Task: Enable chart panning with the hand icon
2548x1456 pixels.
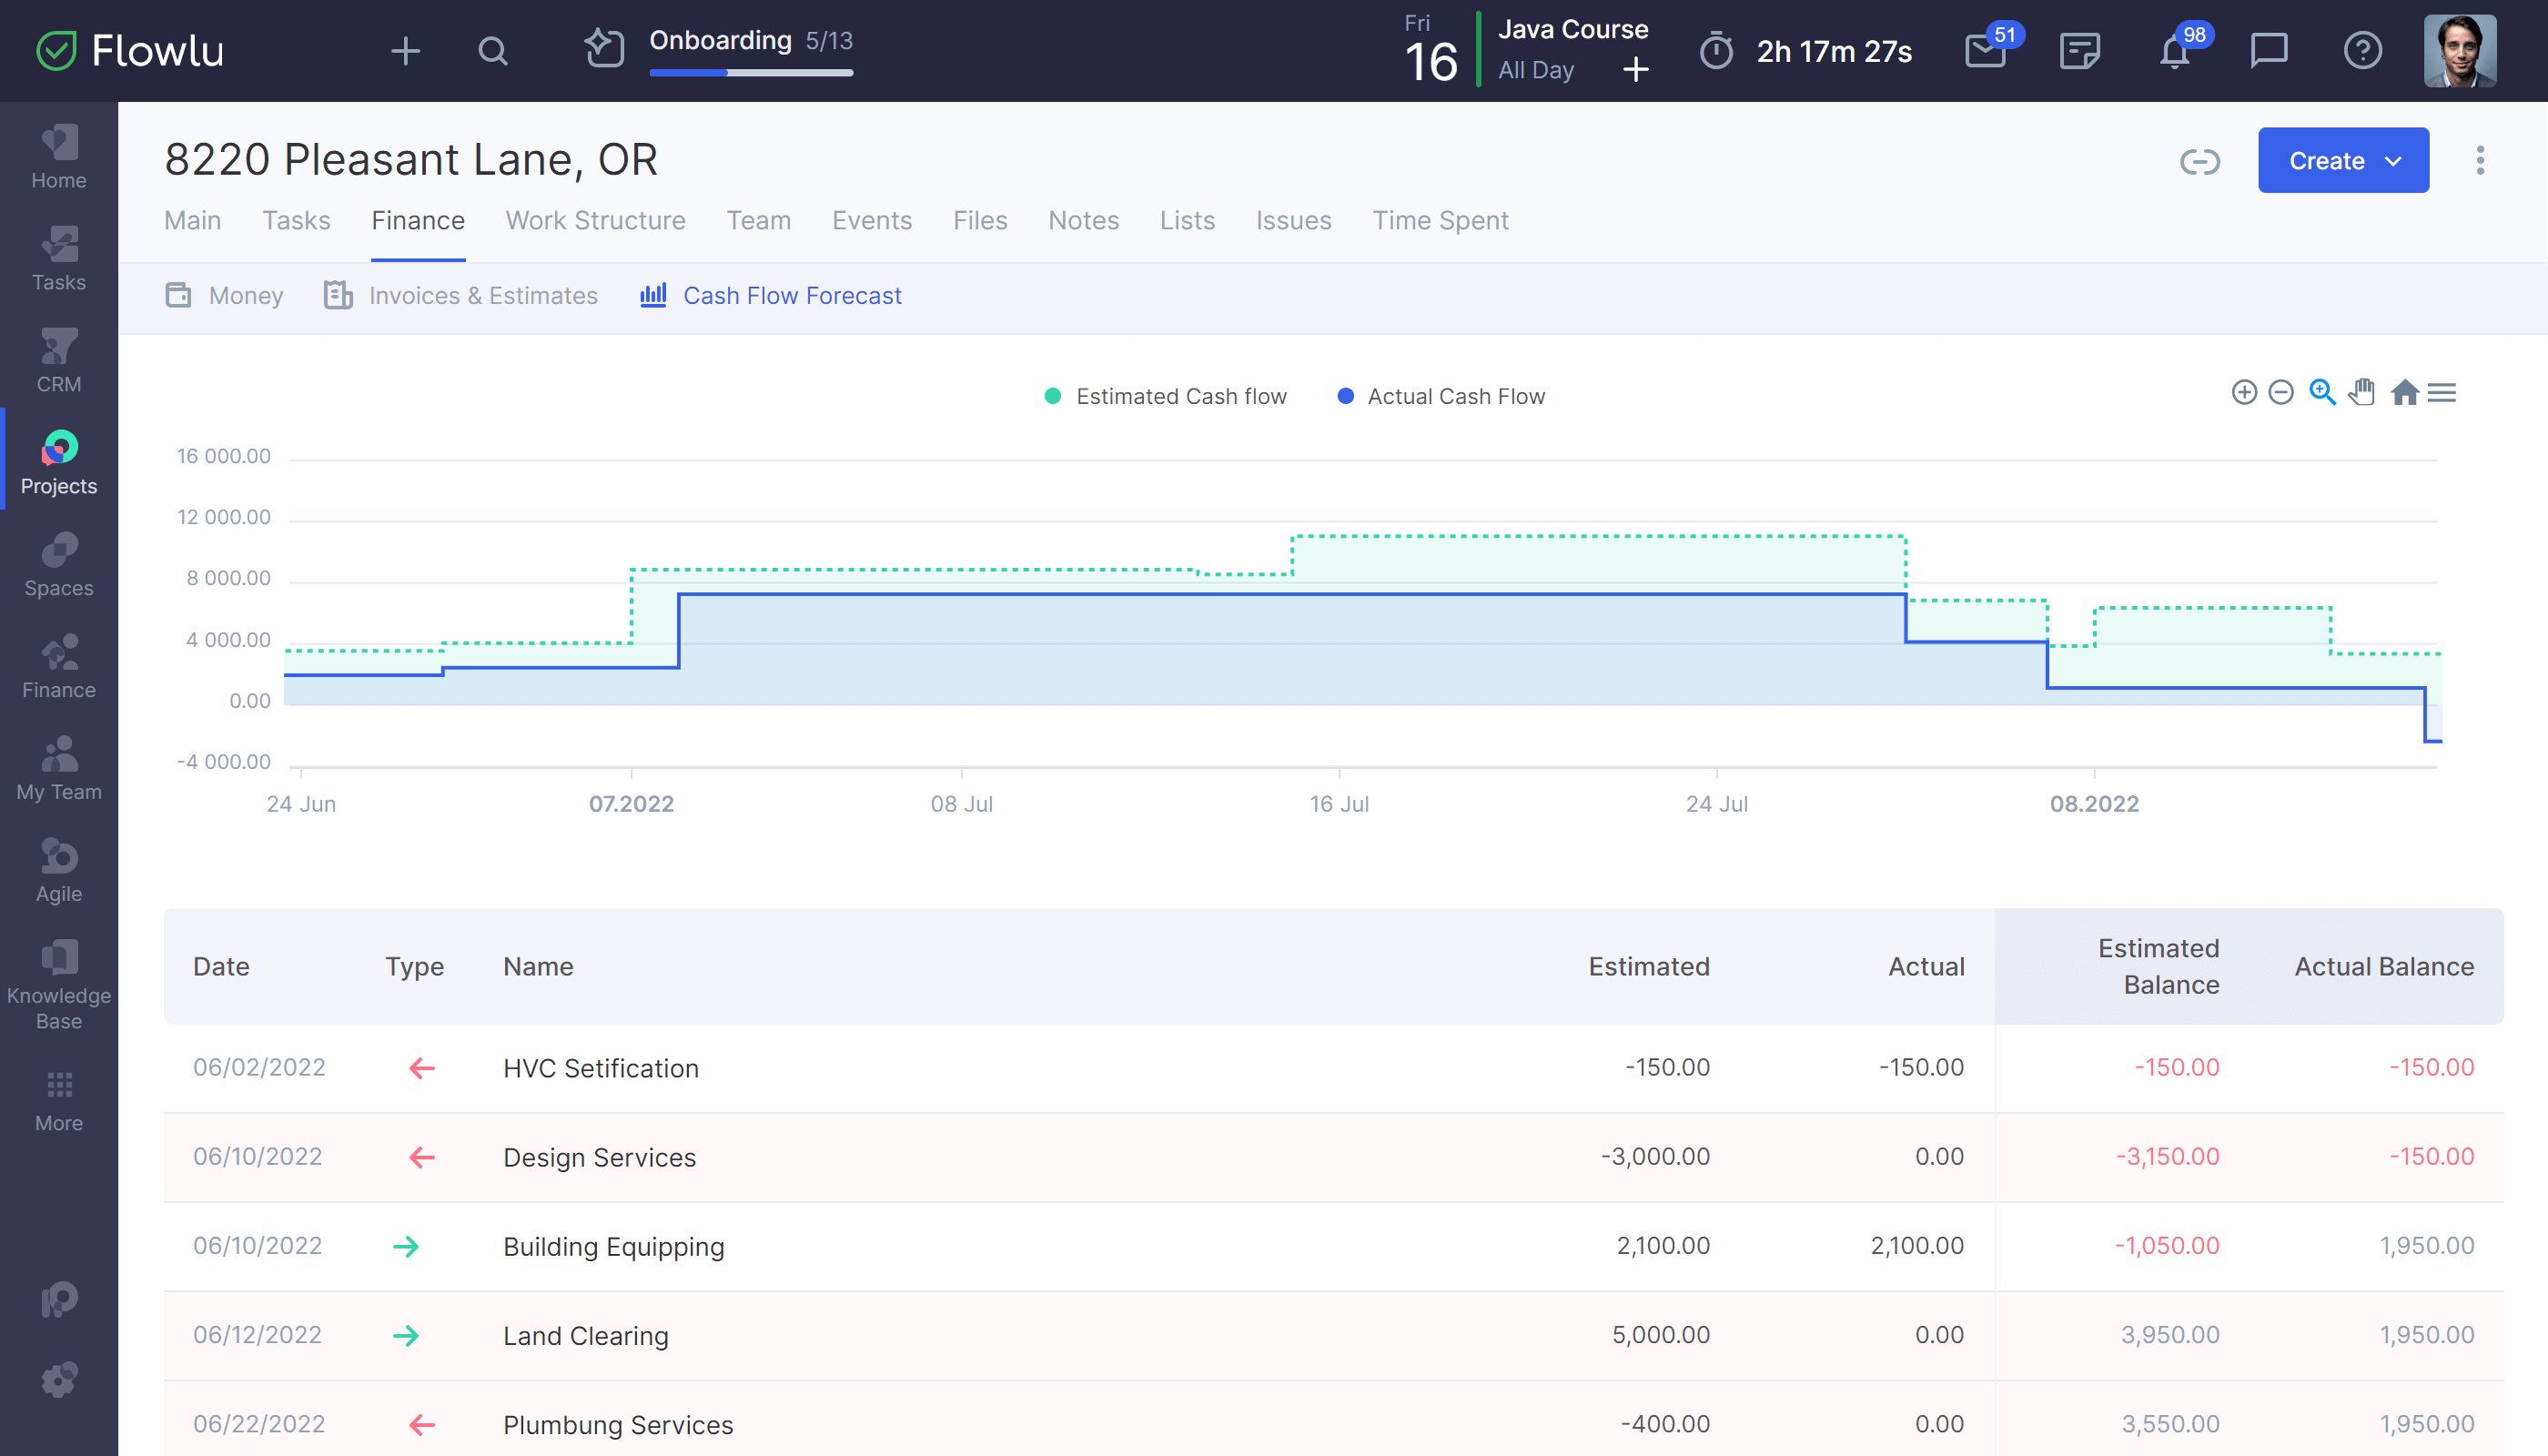Action: point(2362,393)
